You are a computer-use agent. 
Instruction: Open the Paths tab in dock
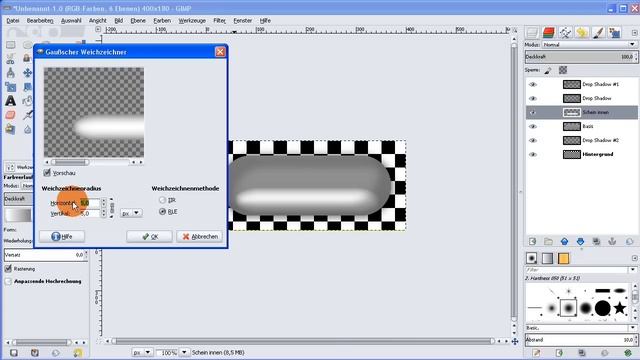tap(565, 33)
